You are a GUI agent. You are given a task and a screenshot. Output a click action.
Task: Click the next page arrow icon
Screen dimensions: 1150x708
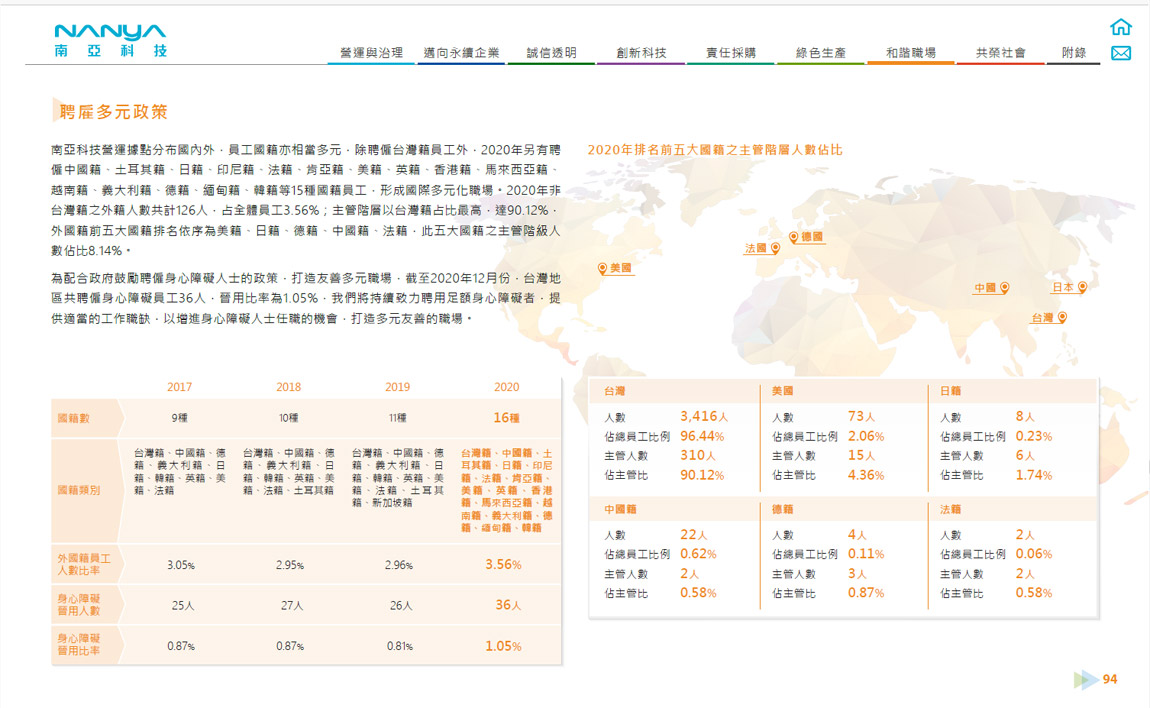pyautogui.click(x=1085, y=680)
